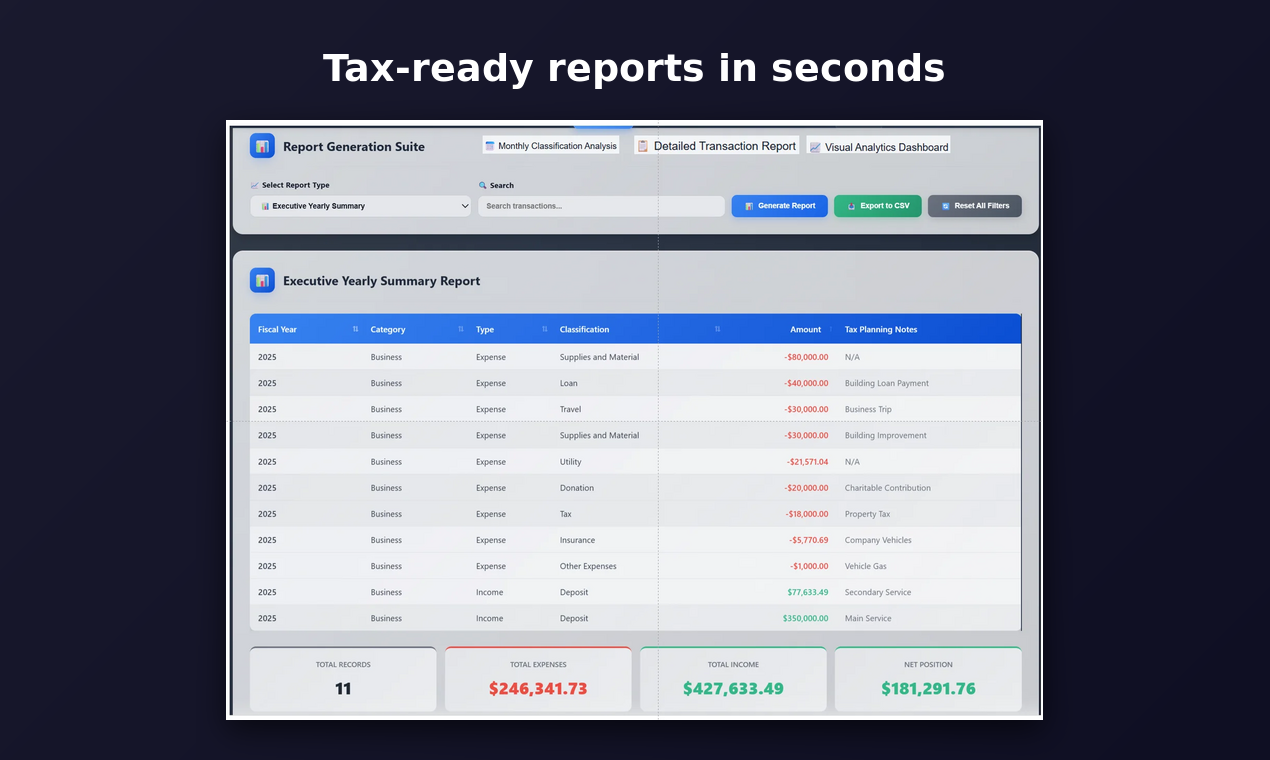The width and height of the screenshot is (1270, 760).
Task: Click Reset All Filters
Action: (x=974, y=206)
